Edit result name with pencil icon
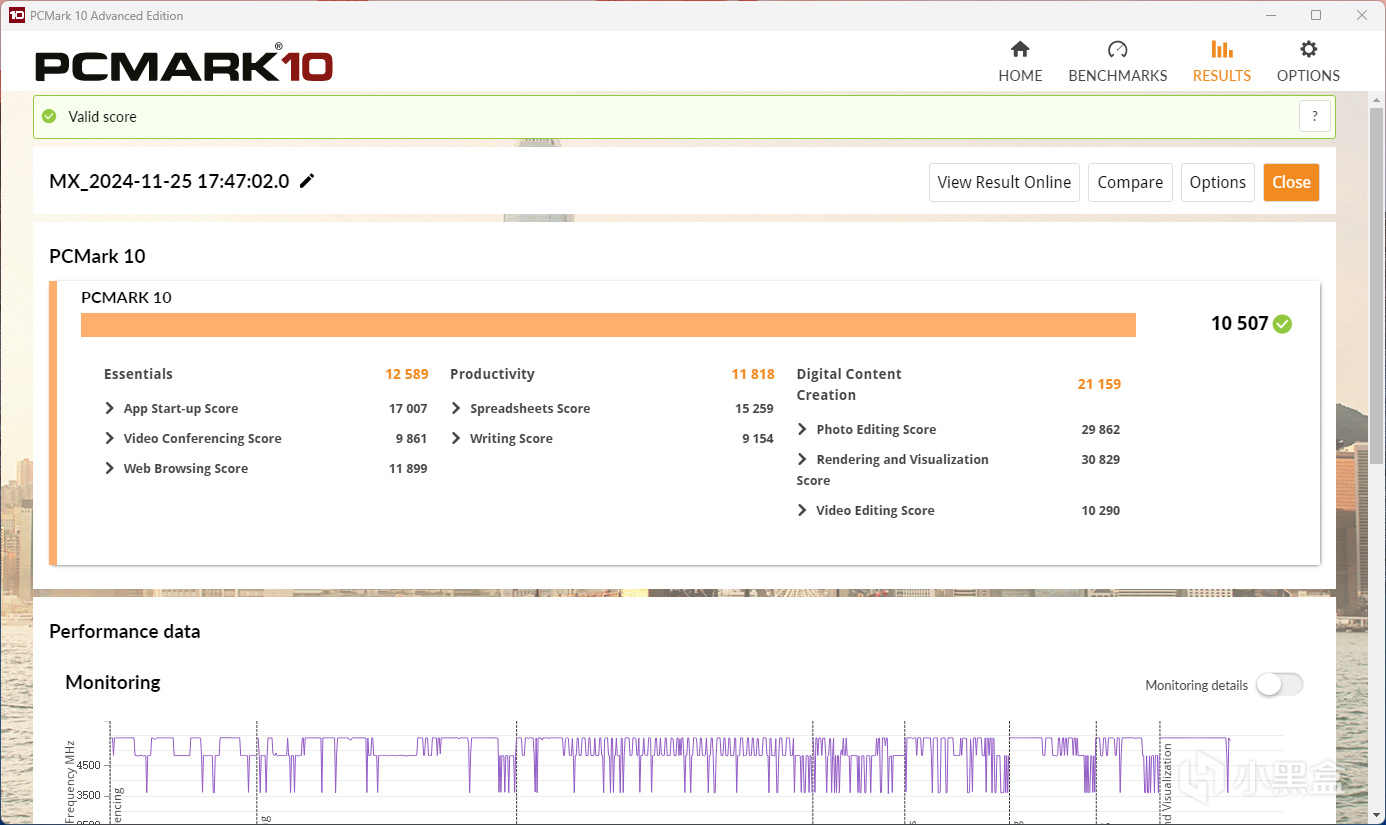The image size is (1386, 825). tap(307, 181)
